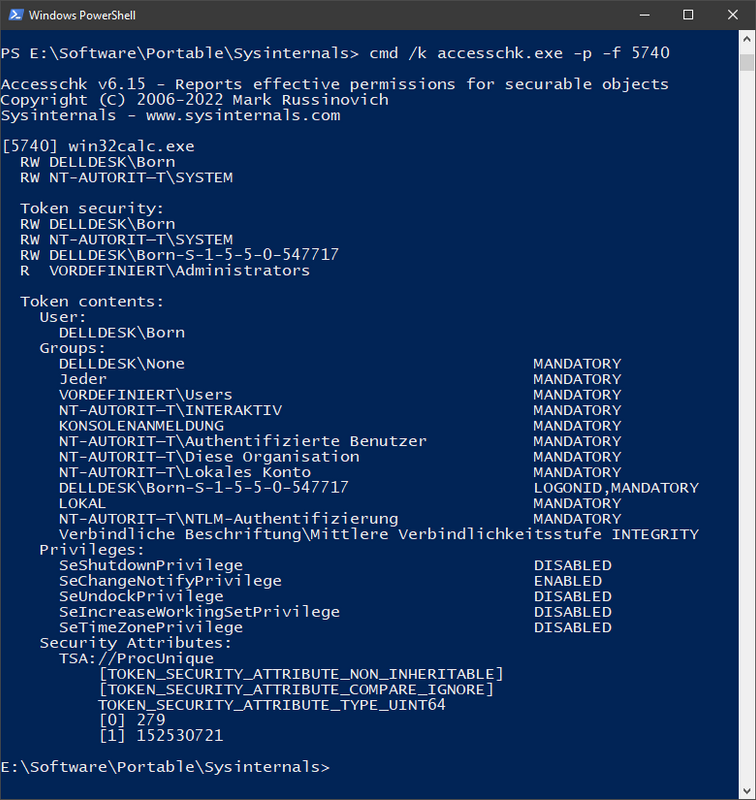This screenshot has height=800, width=756.
Task: Click the bottom command prompt line
Action: (164, 767)
